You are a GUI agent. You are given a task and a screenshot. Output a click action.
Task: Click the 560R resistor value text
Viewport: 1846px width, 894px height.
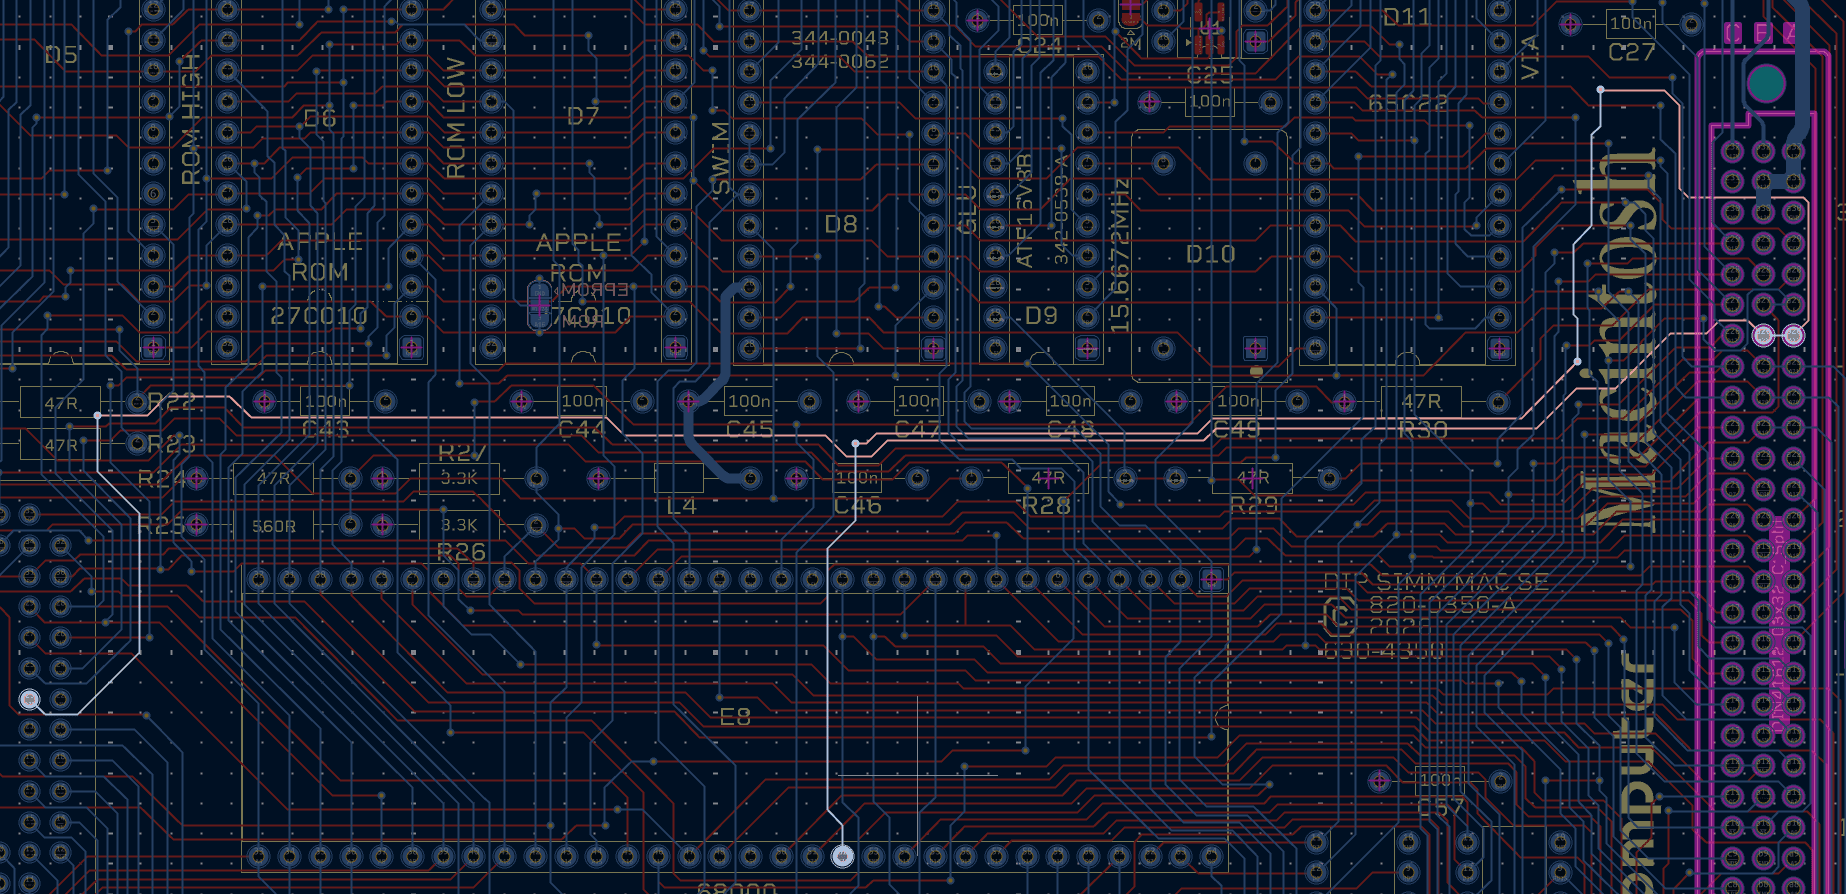(274, 526)
